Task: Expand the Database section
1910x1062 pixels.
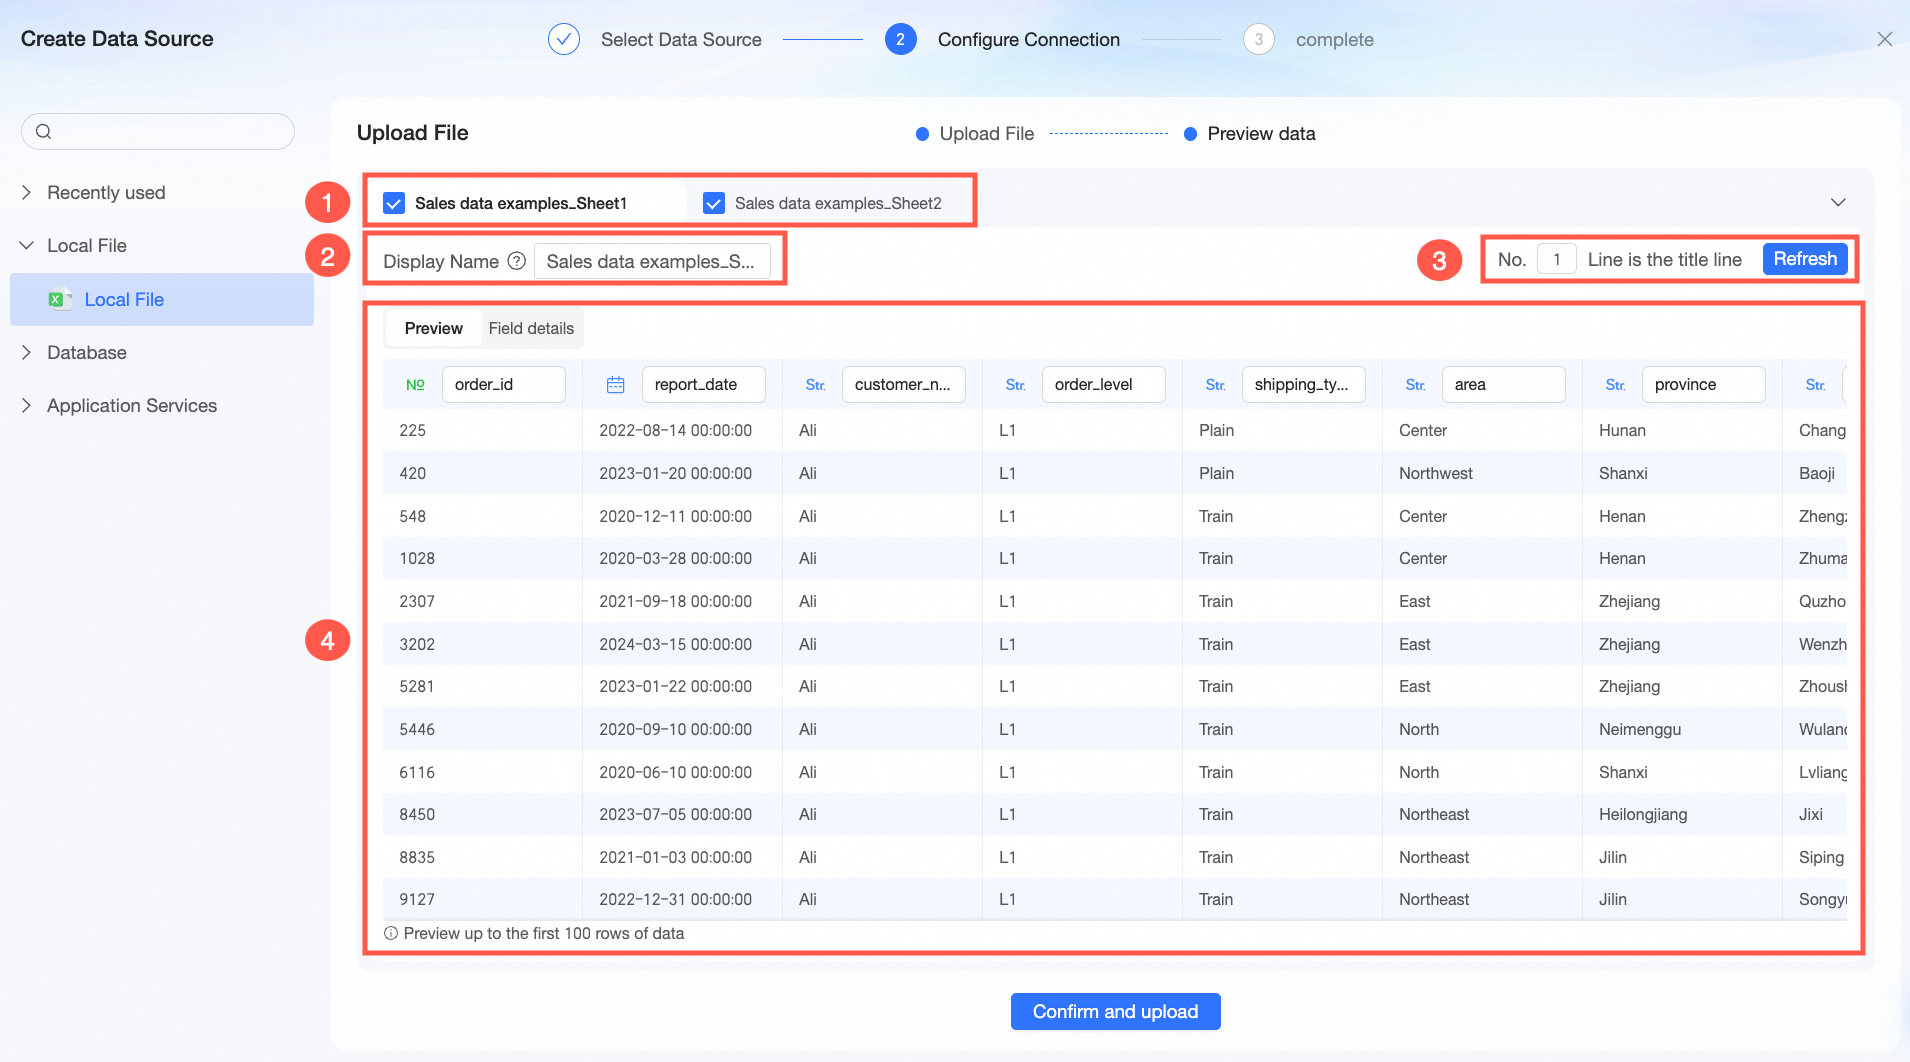Action: coord(27,352)
